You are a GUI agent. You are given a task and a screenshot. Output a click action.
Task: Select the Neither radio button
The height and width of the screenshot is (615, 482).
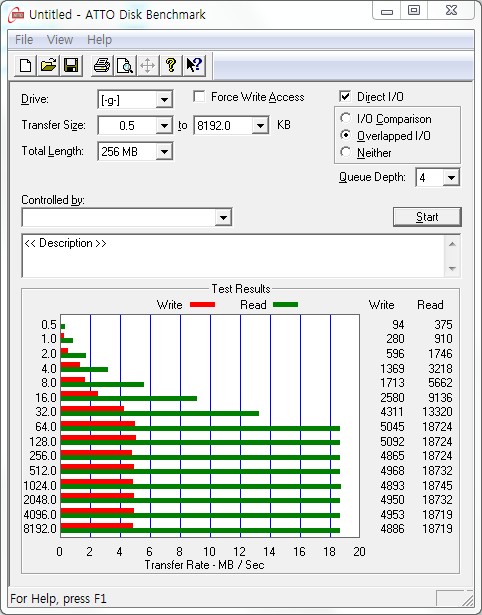click(x=346, y=152)
